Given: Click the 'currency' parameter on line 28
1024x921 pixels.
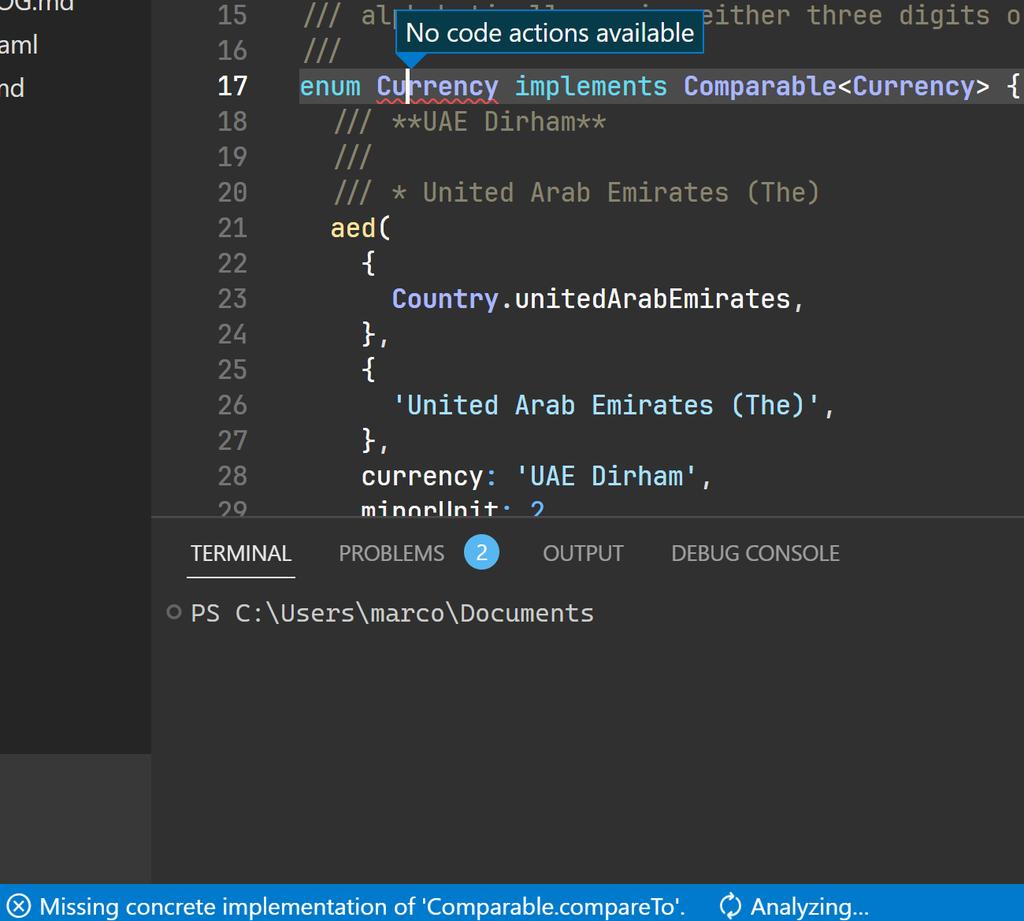Looking at the screenshot, I should click(422, 477).
